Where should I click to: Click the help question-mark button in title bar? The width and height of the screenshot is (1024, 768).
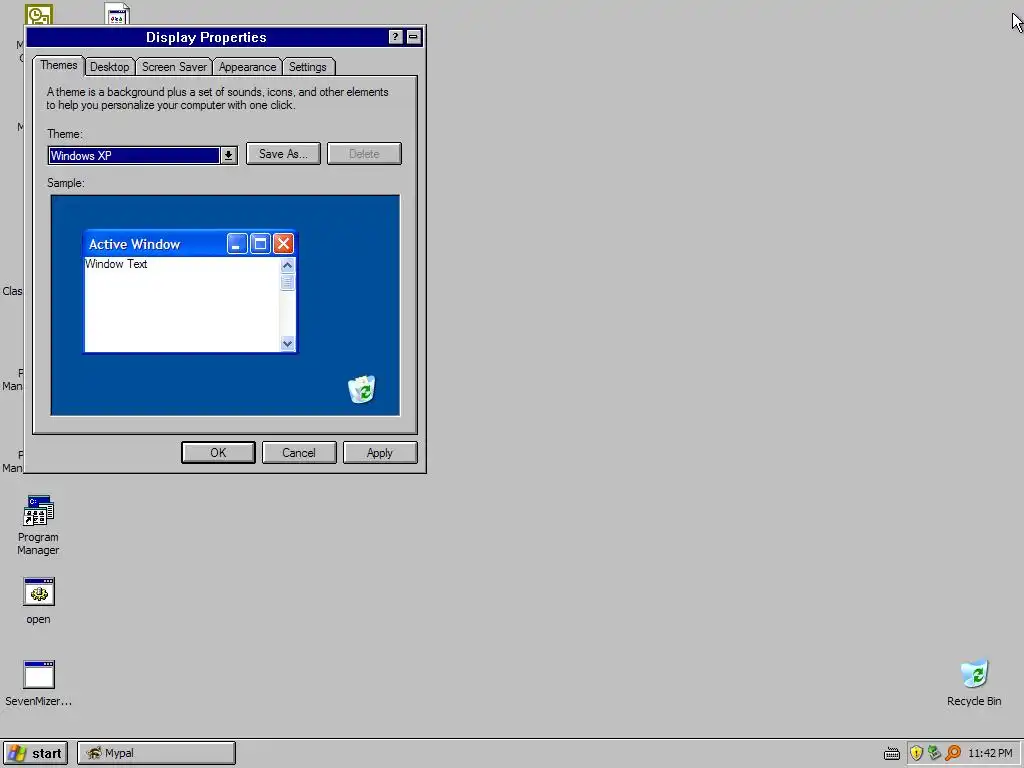pyautogui.click(x=395, y=37)
